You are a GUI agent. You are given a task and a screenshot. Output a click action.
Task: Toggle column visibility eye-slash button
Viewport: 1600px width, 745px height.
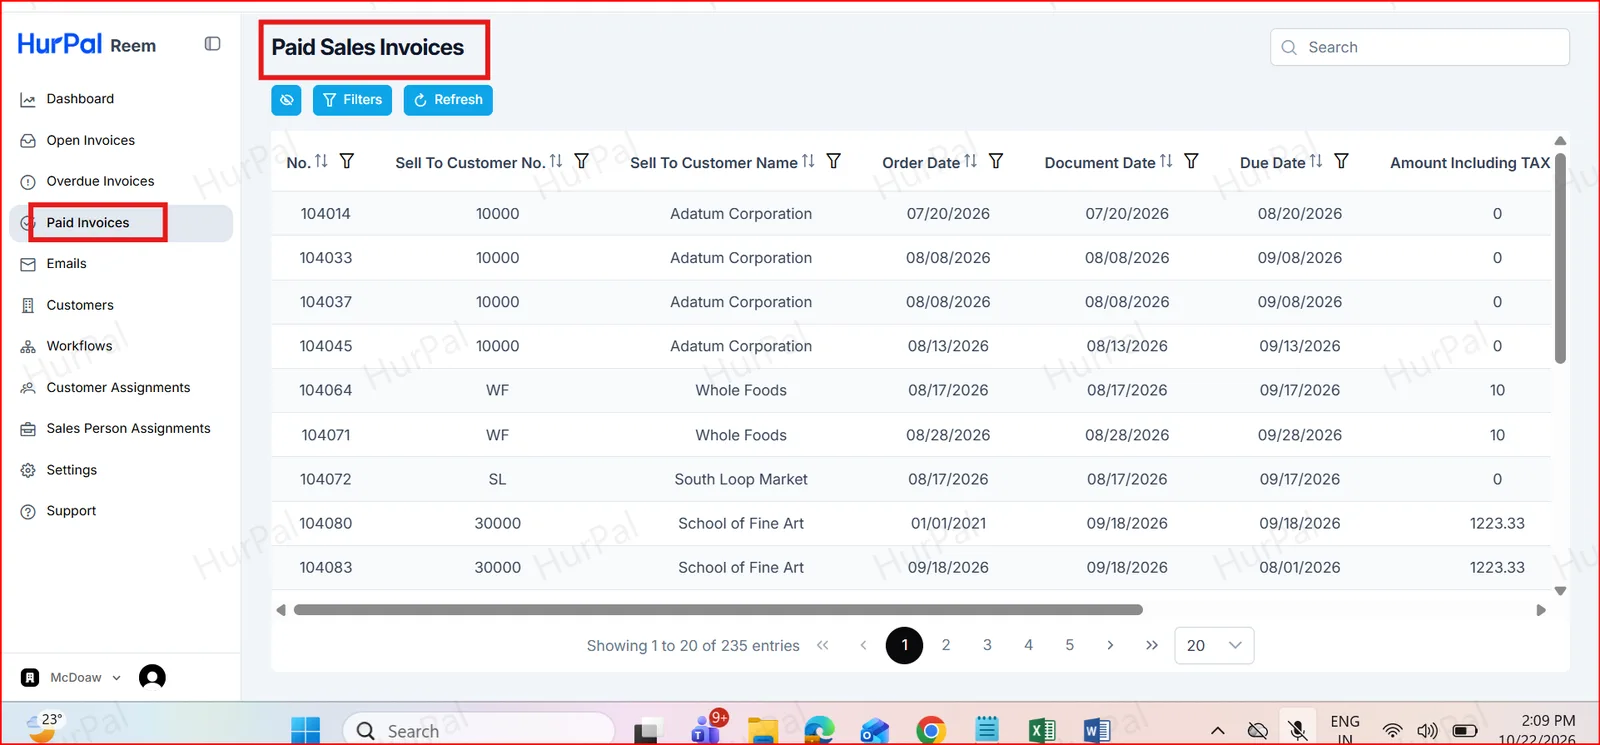coord(286,100)
